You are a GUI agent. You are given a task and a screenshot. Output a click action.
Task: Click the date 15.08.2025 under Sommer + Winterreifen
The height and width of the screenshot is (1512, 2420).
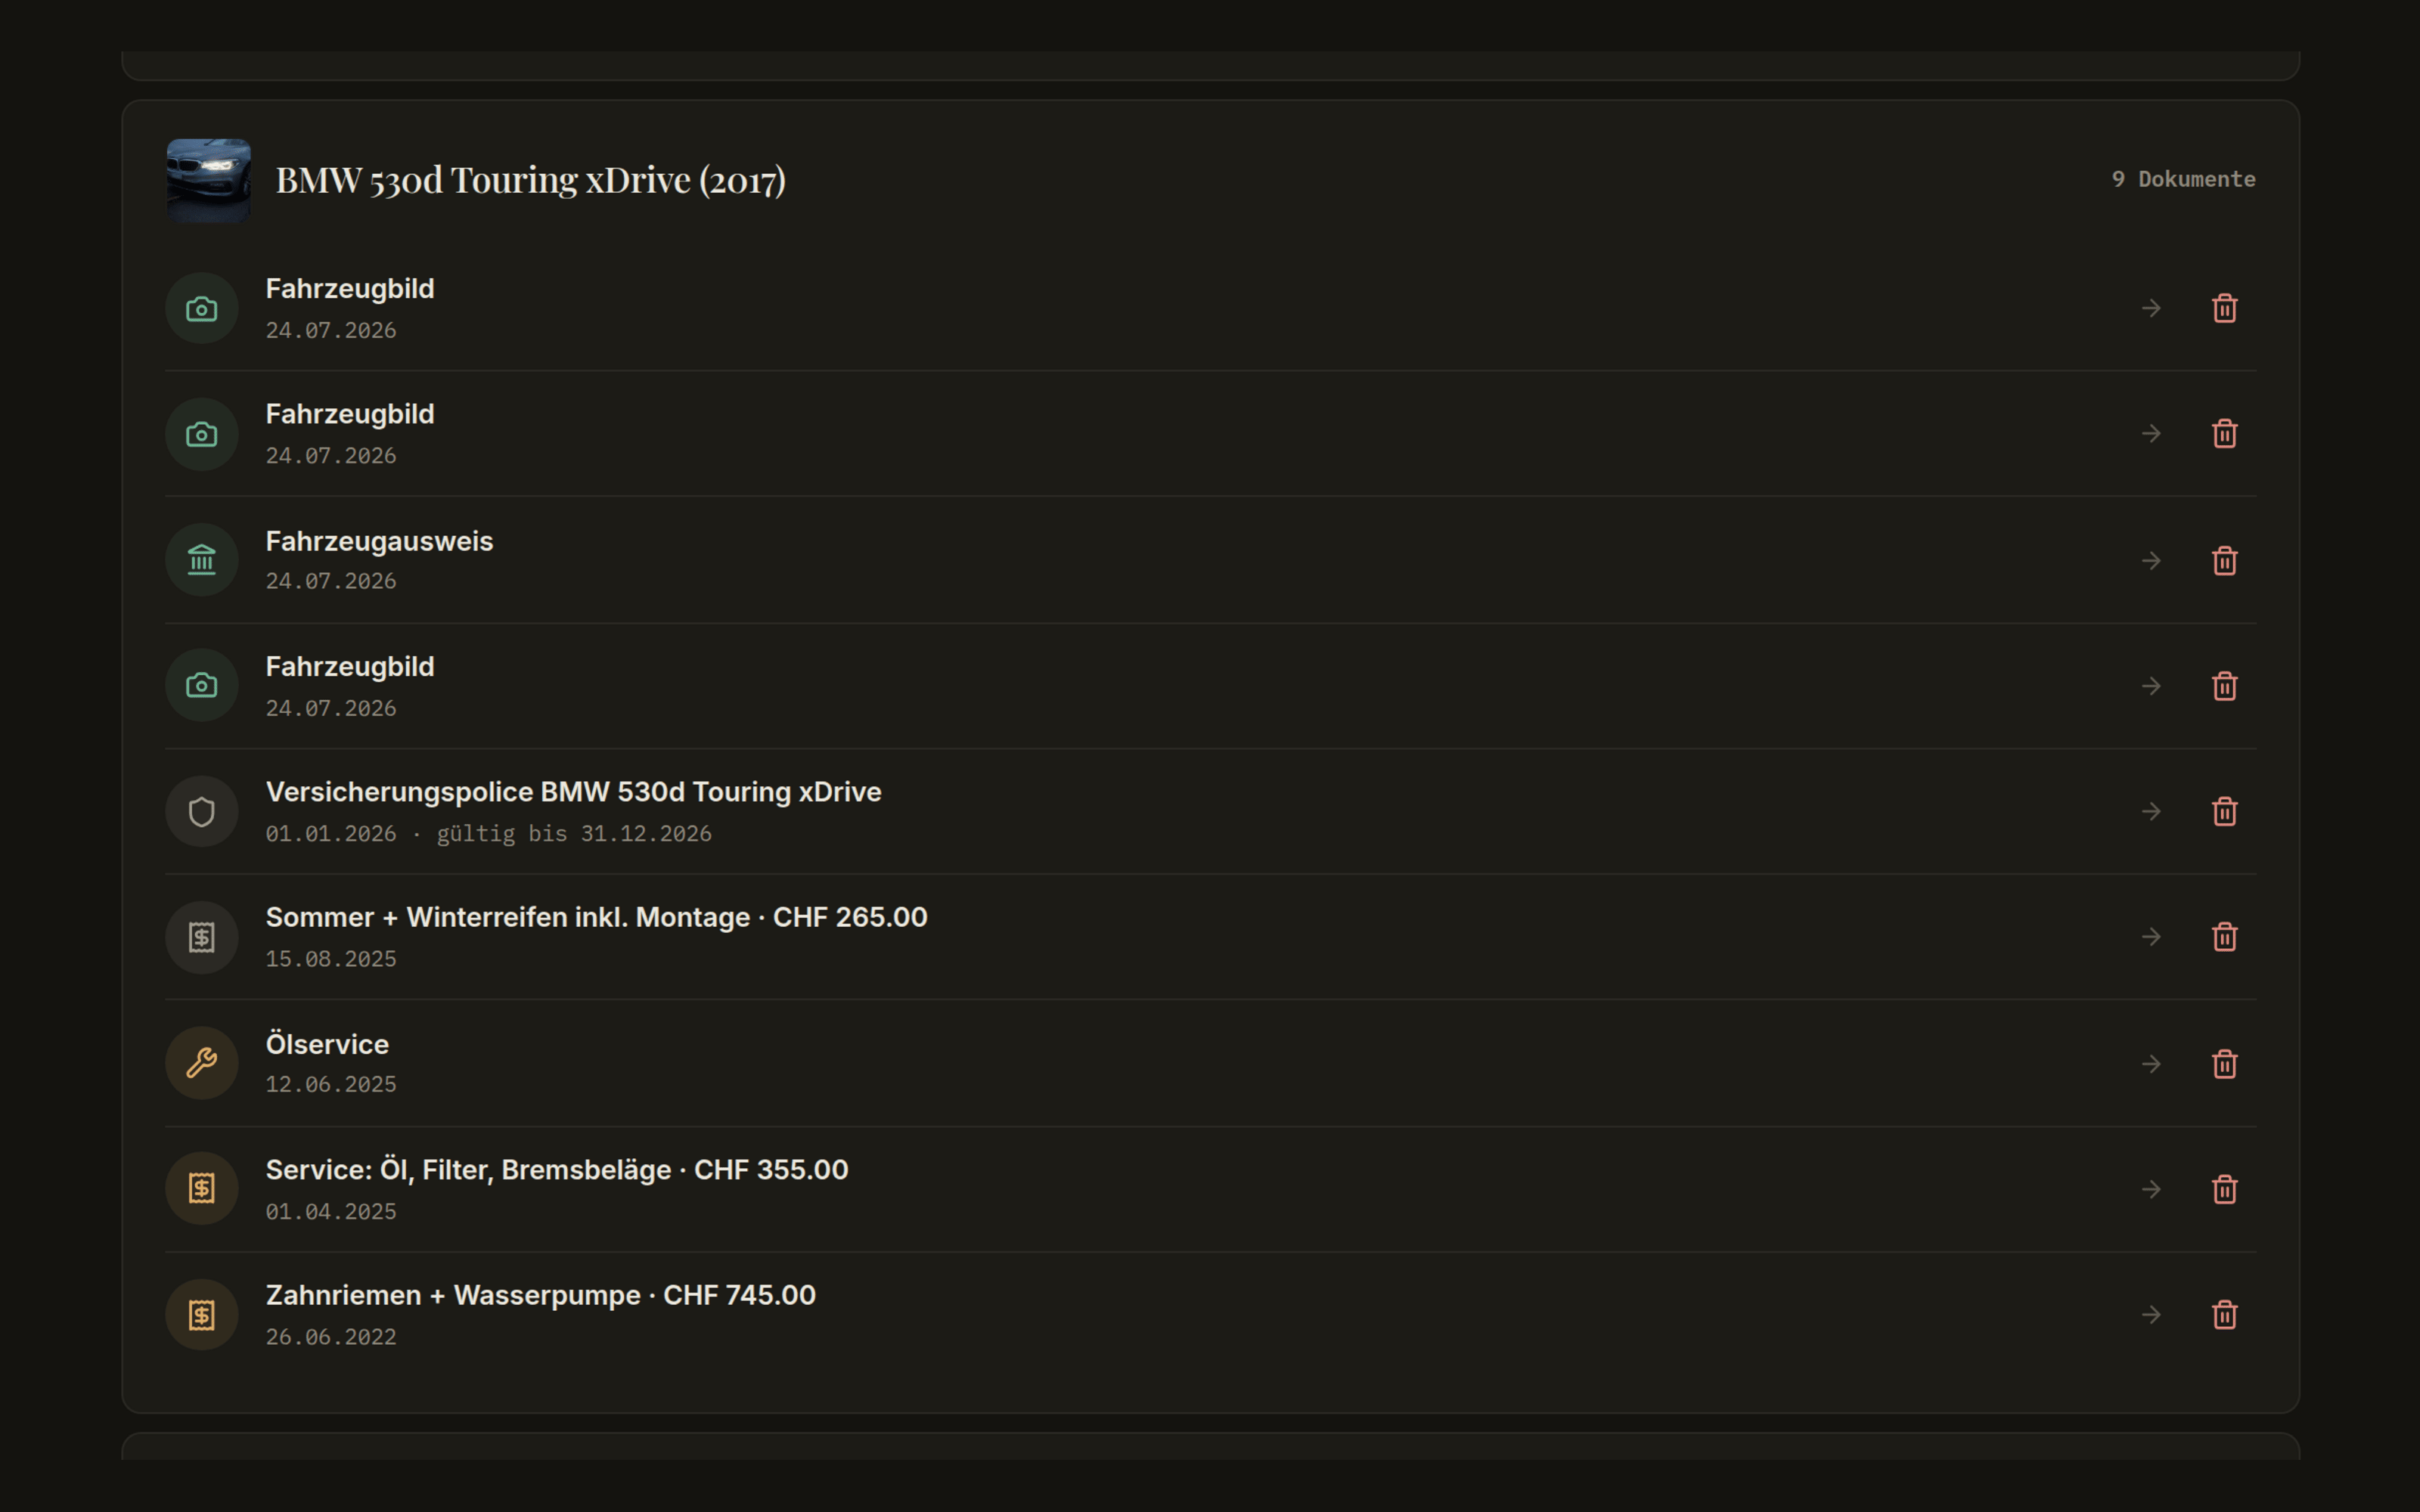click(x=331, y=959)
